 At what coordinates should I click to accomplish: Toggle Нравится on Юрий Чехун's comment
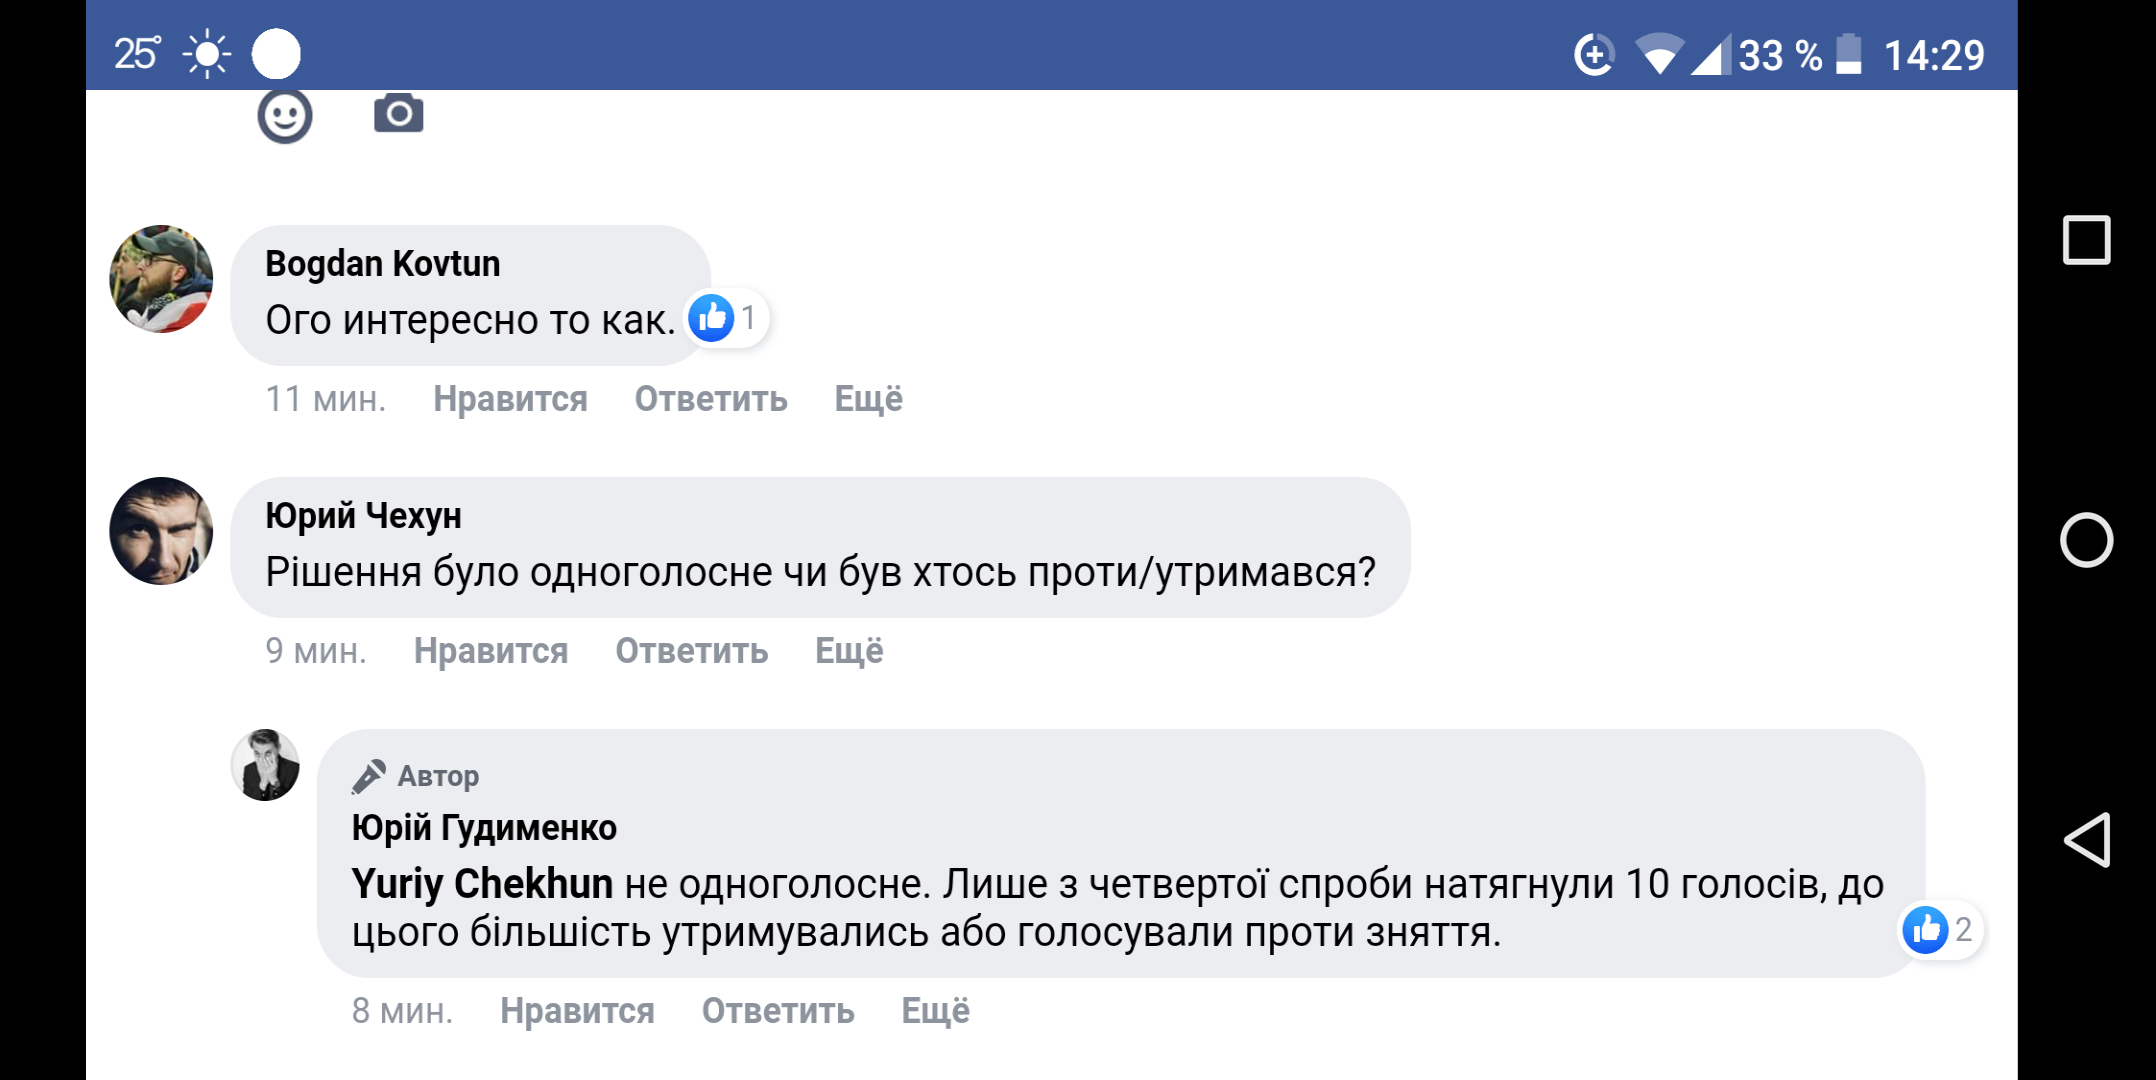(491, 651)
